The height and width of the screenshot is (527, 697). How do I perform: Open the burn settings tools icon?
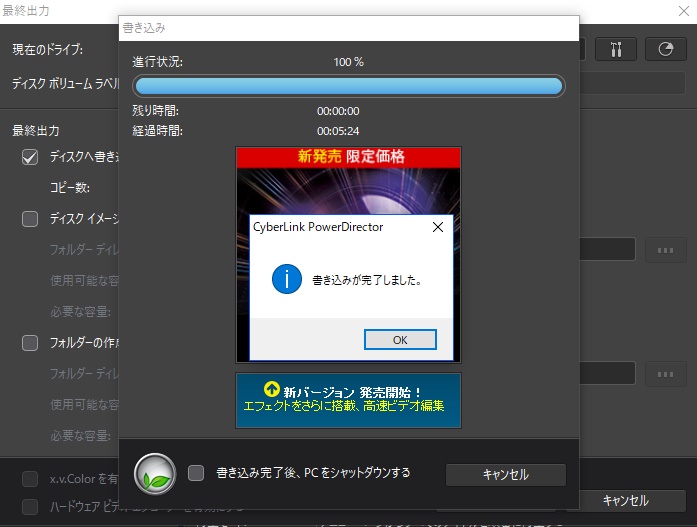[616, 49]
